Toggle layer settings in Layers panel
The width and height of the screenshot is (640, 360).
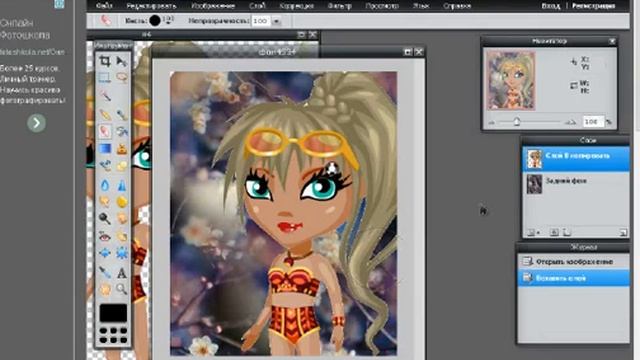coord(532,233)
